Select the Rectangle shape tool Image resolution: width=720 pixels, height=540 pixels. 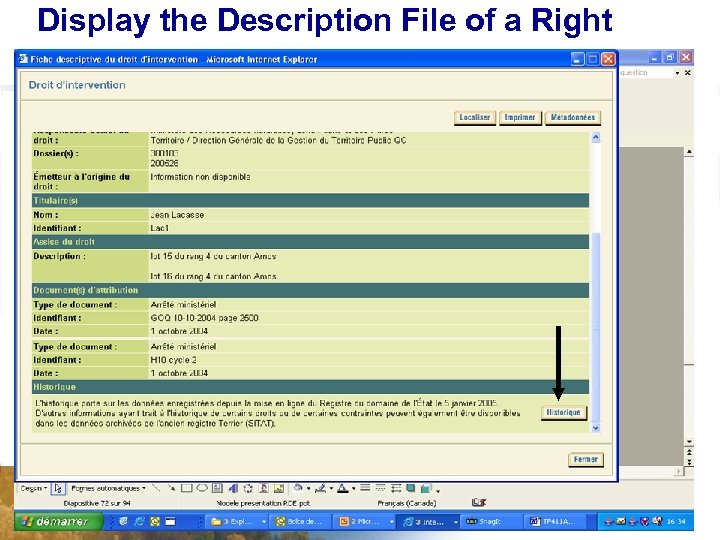coord(186,488)
